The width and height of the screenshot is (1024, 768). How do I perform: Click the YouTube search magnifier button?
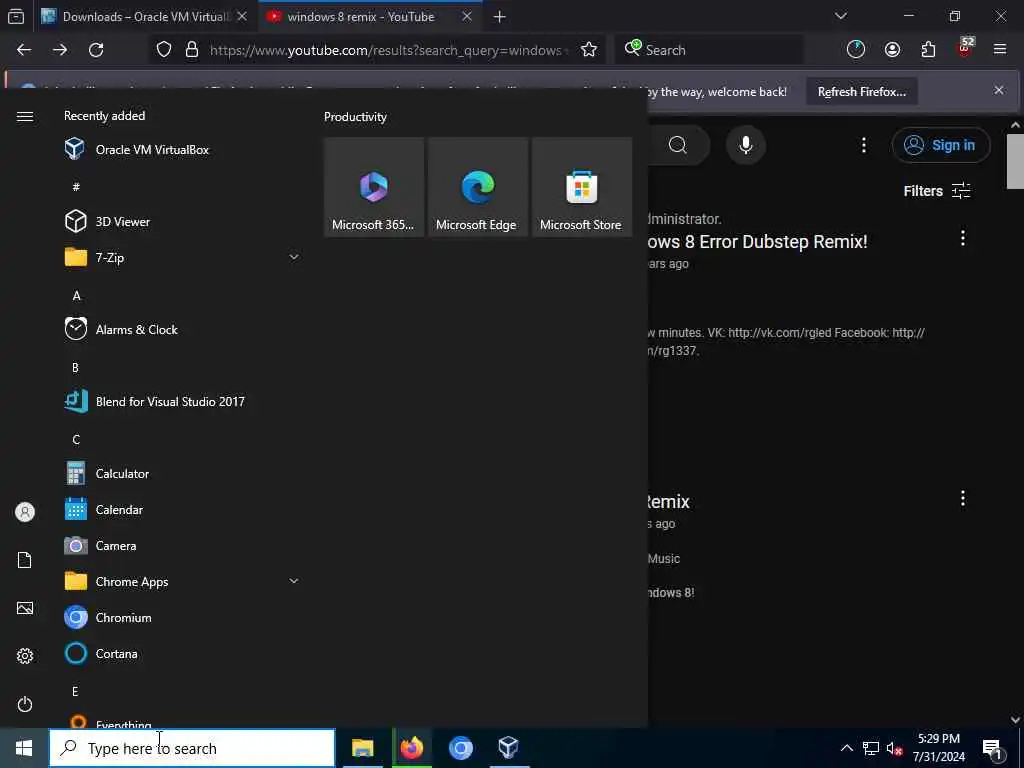(x=678, y=145)
